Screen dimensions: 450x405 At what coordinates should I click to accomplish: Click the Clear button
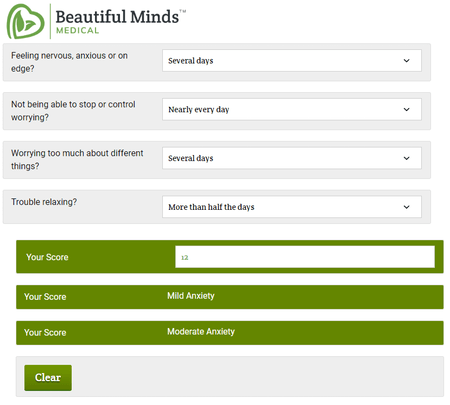[48, 377]
